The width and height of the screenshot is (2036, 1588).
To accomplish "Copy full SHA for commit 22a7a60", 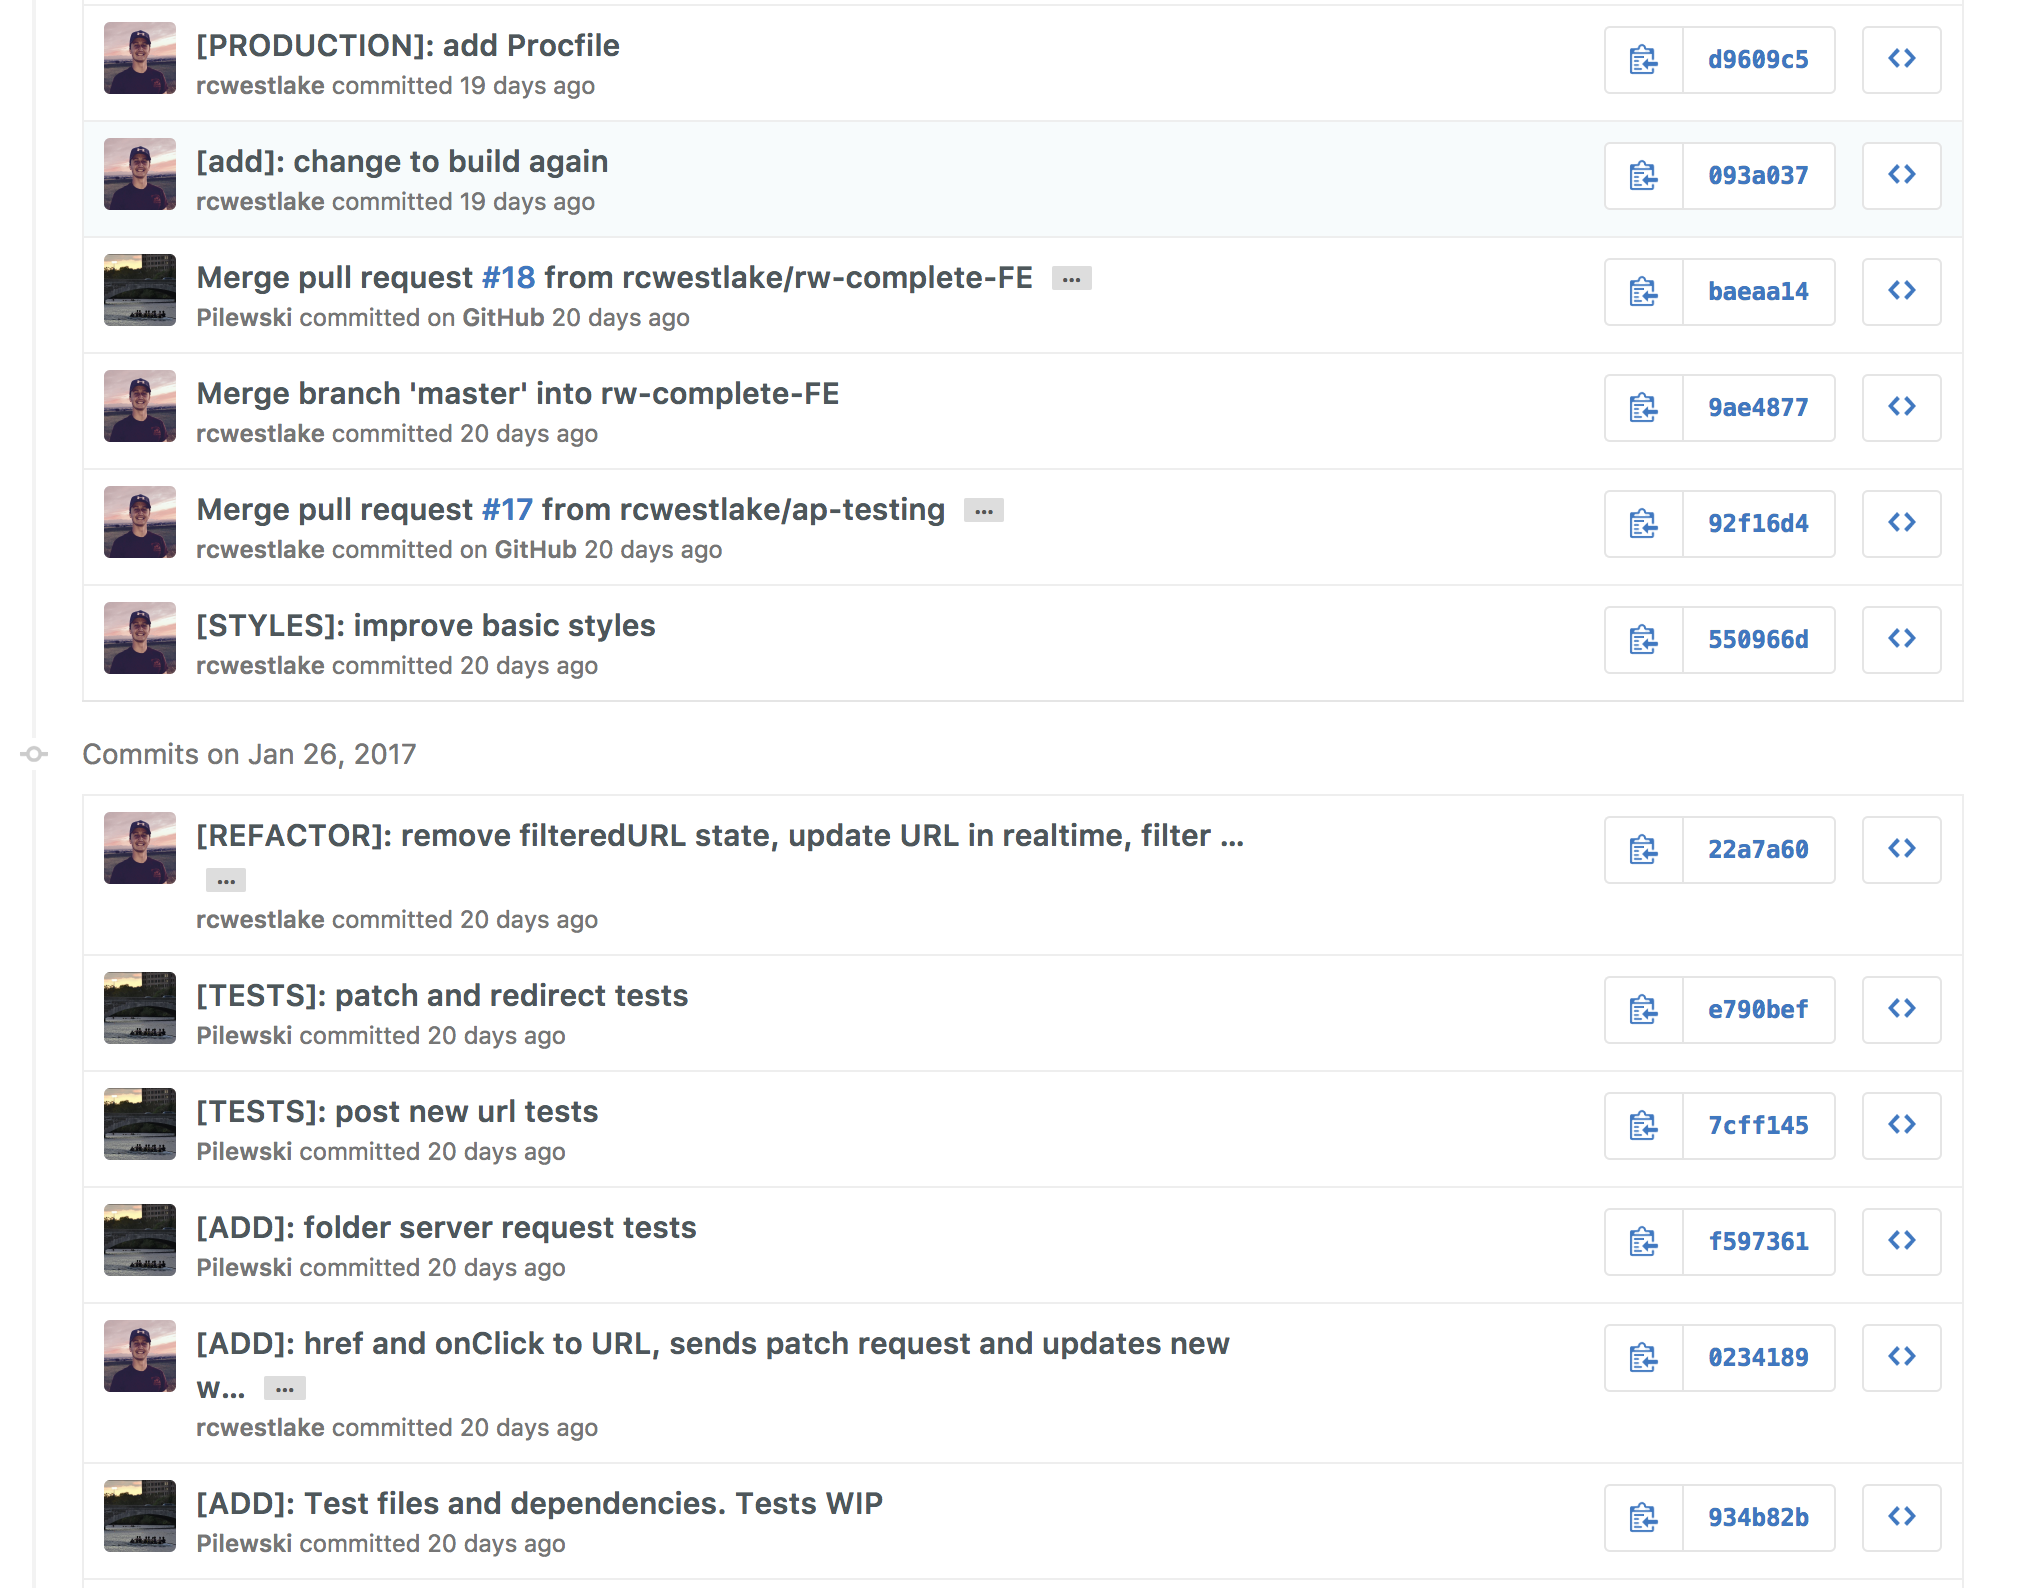I will tap(1643, 850).
